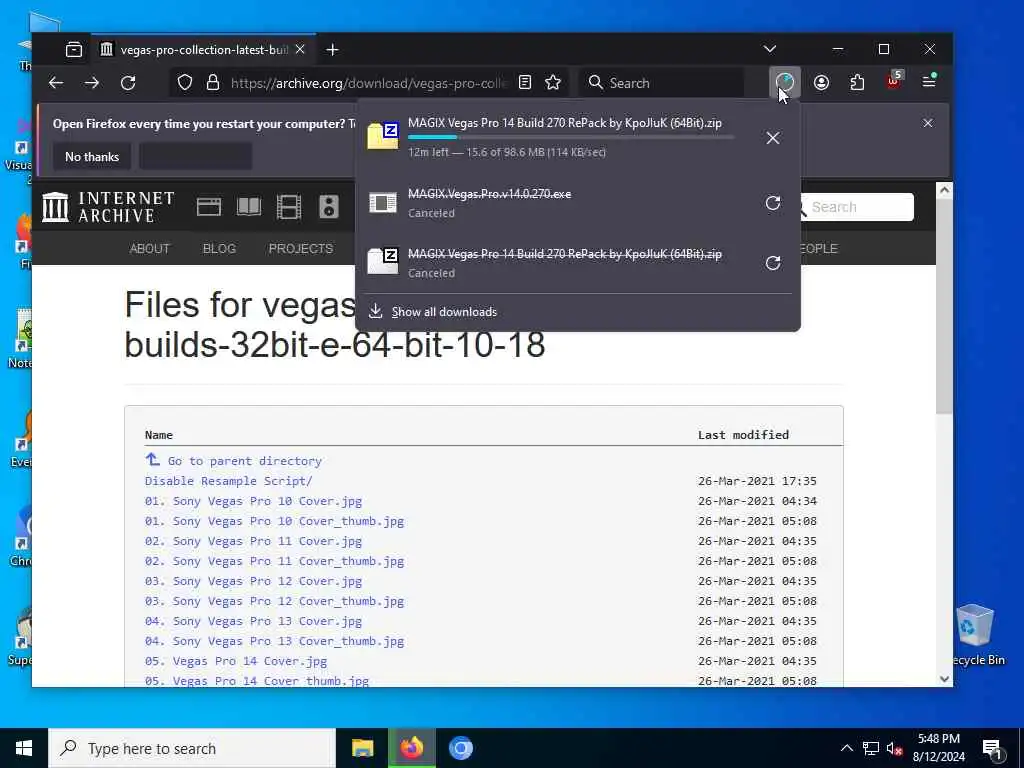Go back using the browser back arrow
Screen dimensions: 1024x768
pos(56,83)
